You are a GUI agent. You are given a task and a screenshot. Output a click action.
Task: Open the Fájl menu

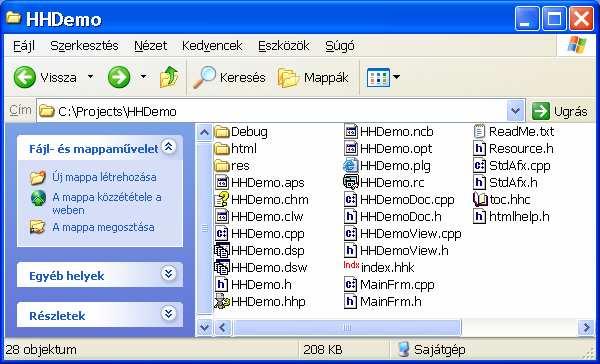pos(24,46)
